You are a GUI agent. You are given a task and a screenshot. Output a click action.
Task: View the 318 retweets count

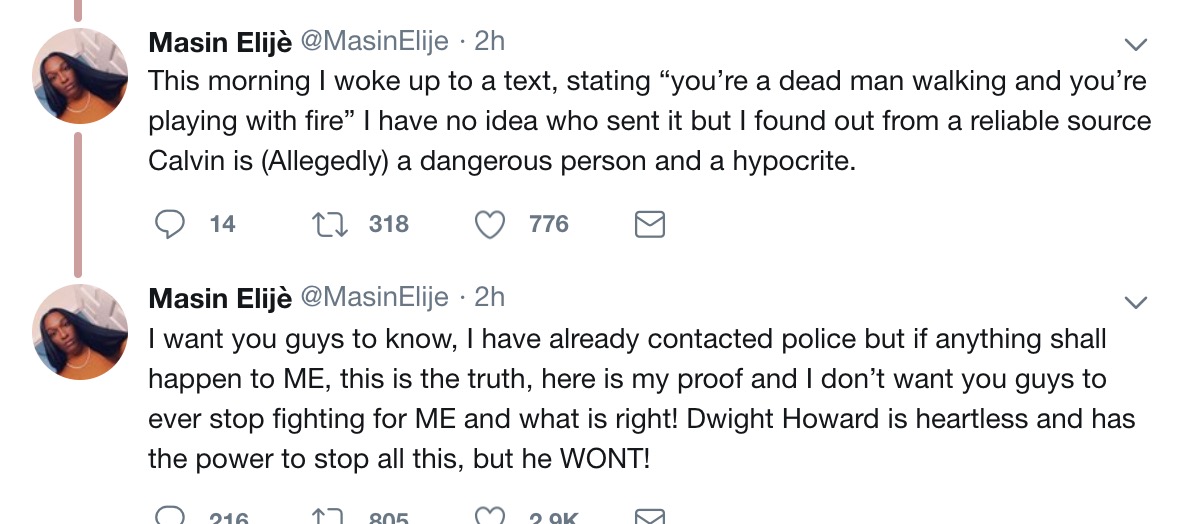point(388,224)
